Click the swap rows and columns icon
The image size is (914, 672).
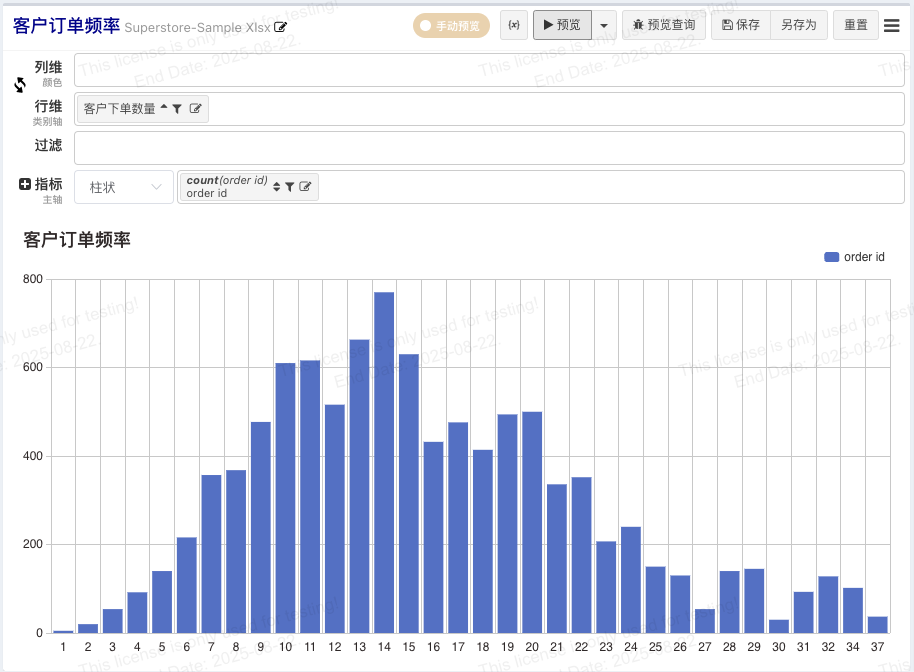(x=20, y=85)
